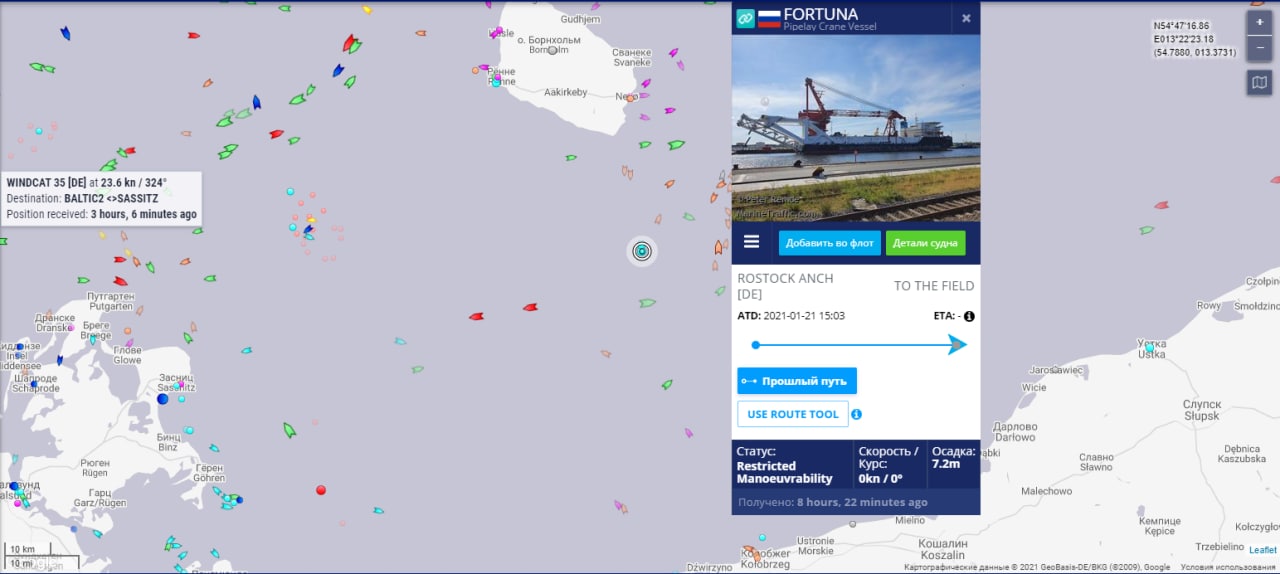Click the Leaflet attribution link

[1263, 549]
